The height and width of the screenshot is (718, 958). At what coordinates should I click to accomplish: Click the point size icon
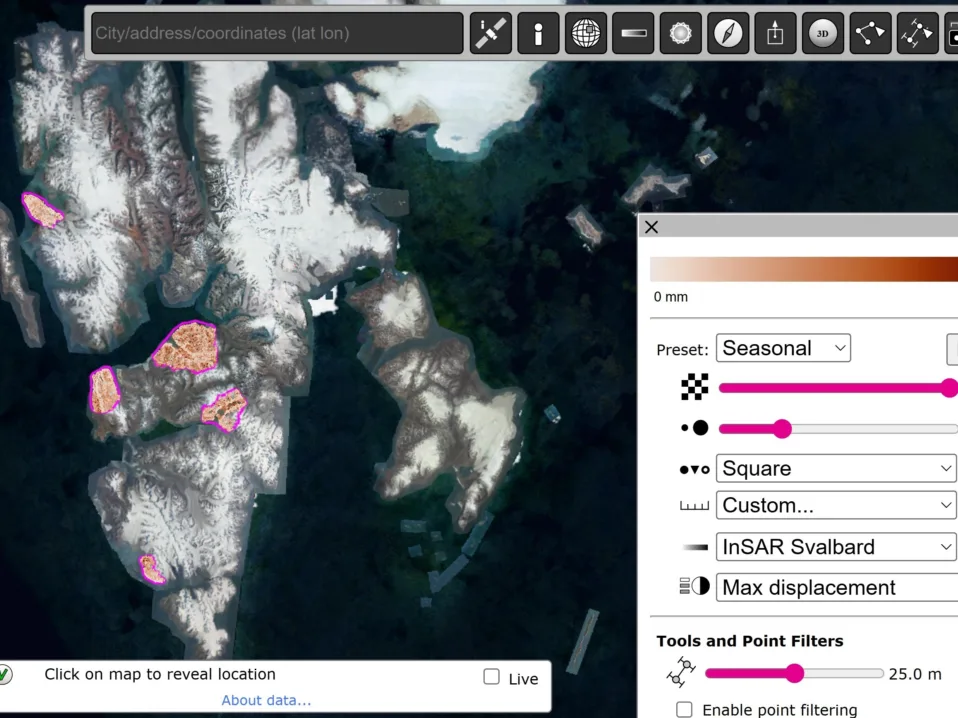pyautogui.click(x=695, y=428)
